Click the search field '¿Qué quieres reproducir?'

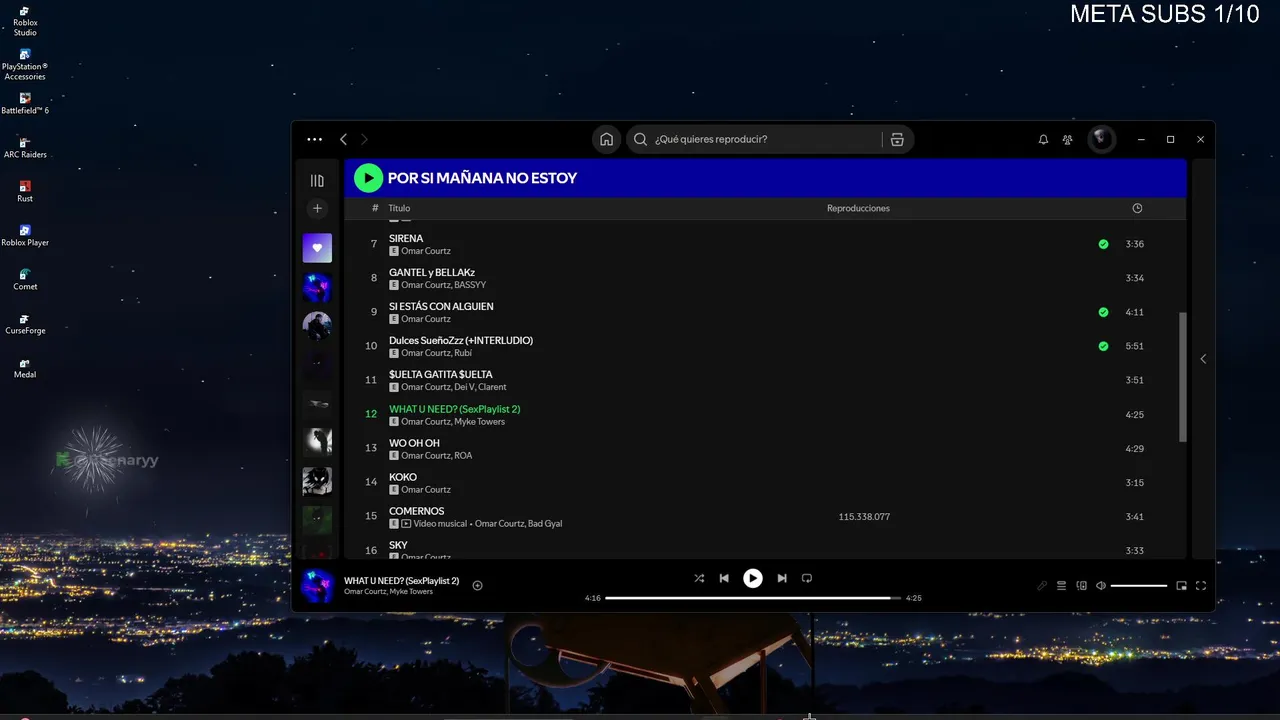click(755, 140)
